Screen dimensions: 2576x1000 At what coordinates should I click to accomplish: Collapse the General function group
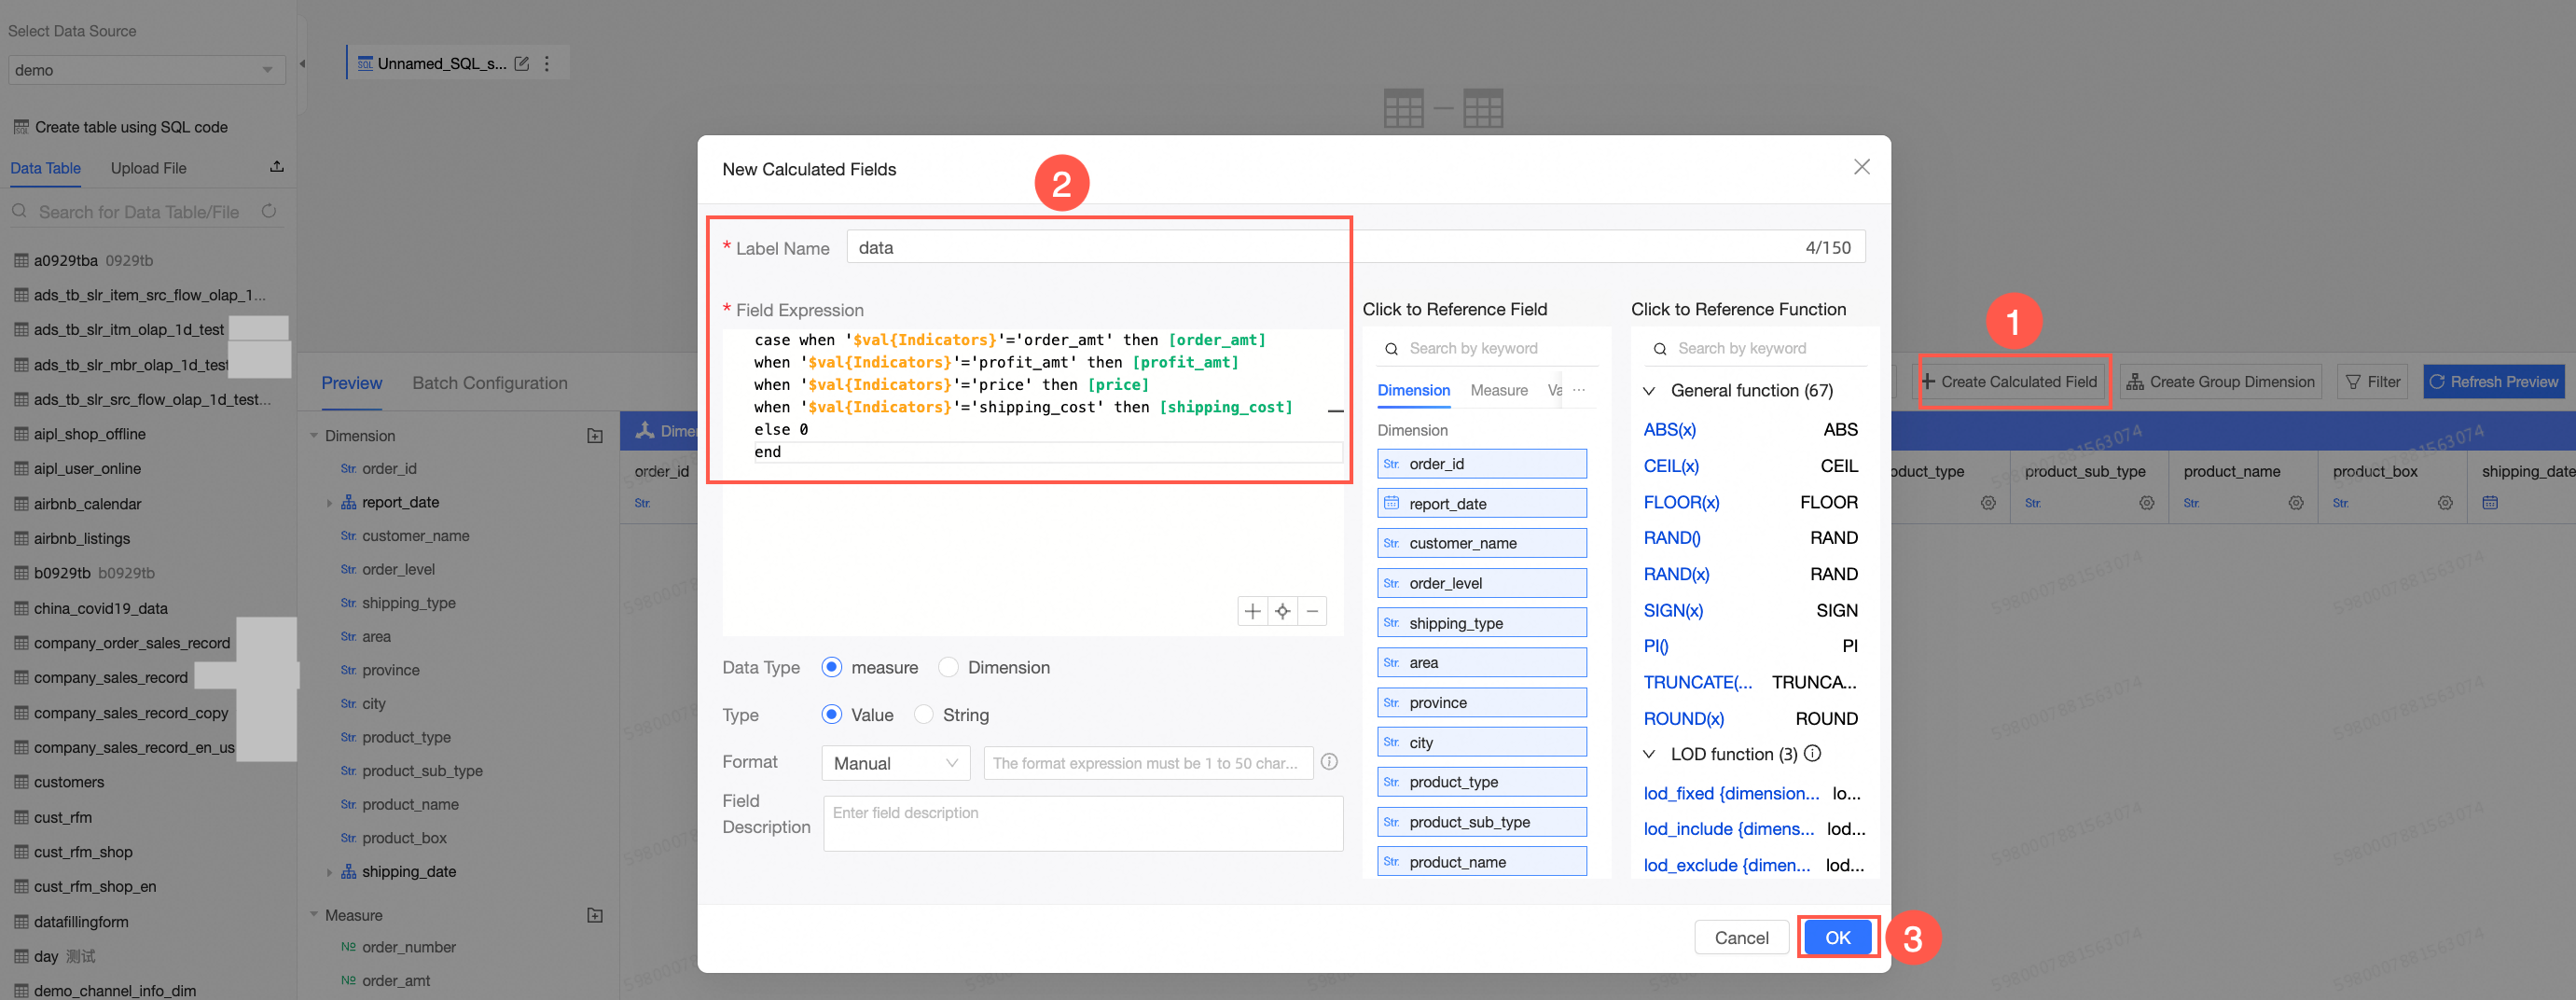tap(1649, 390)
